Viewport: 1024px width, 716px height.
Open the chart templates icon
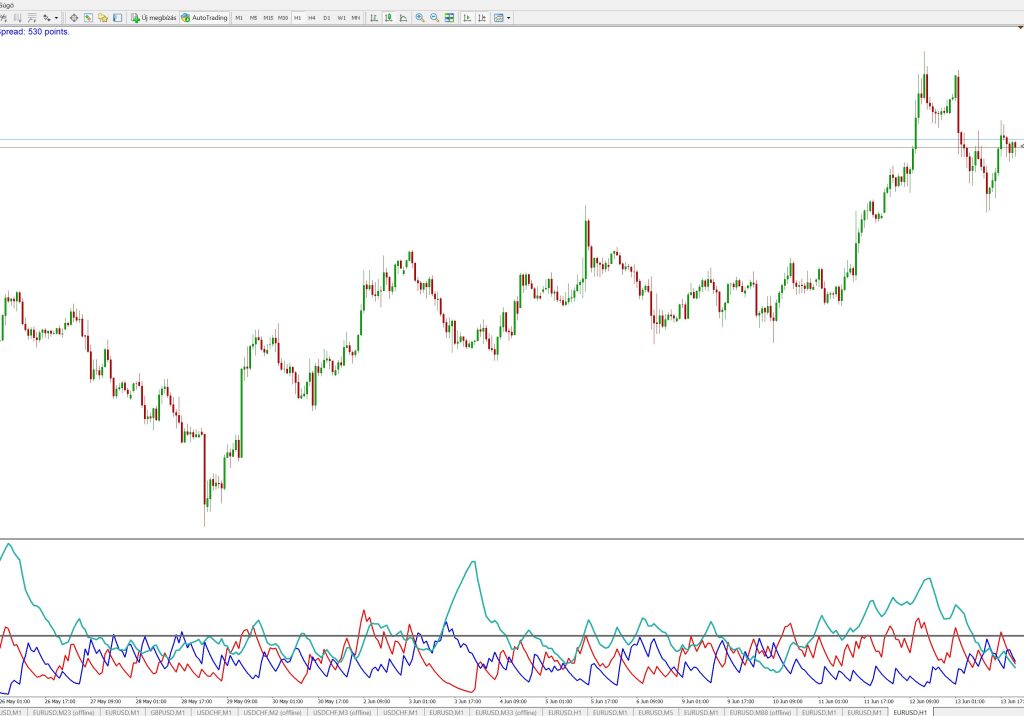pos(499,18)
